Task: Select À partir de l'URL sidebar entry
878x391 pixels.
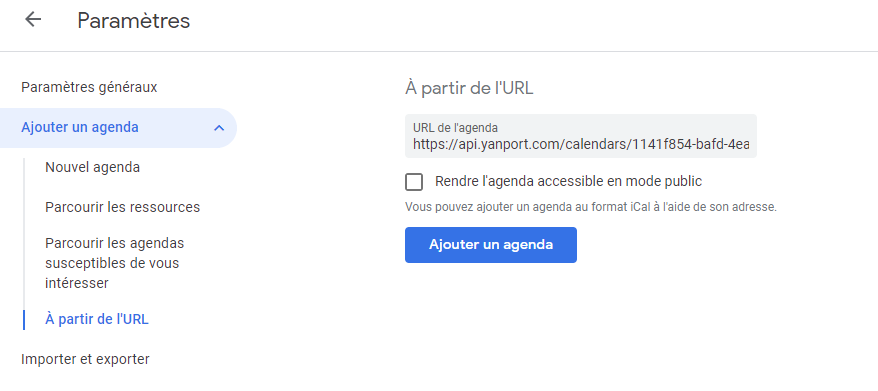Action: (97, 319)
